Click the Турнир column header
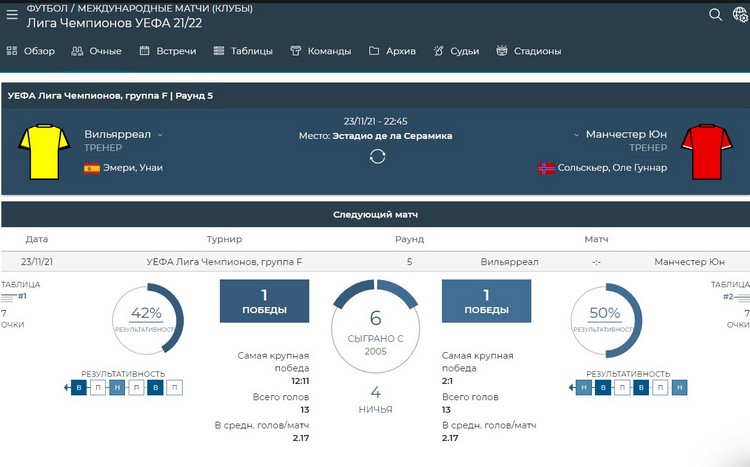 224,239
